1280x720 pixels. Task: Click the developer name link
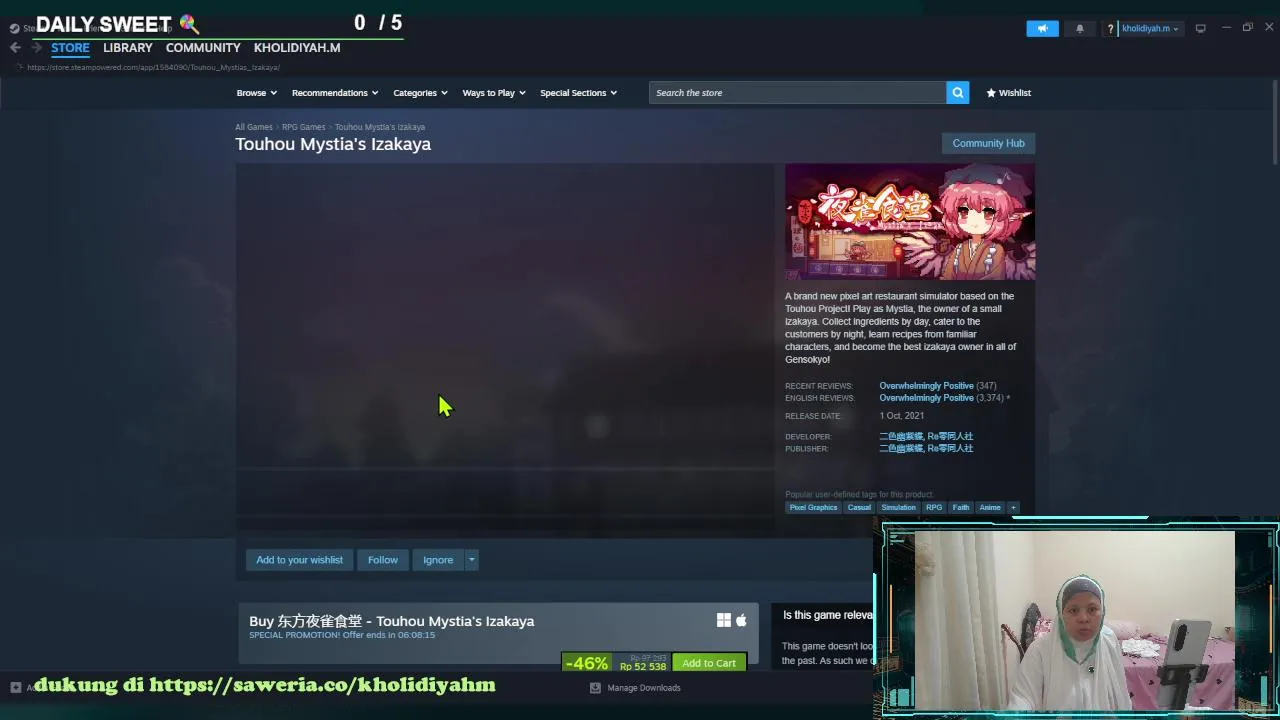coord(926,436)
